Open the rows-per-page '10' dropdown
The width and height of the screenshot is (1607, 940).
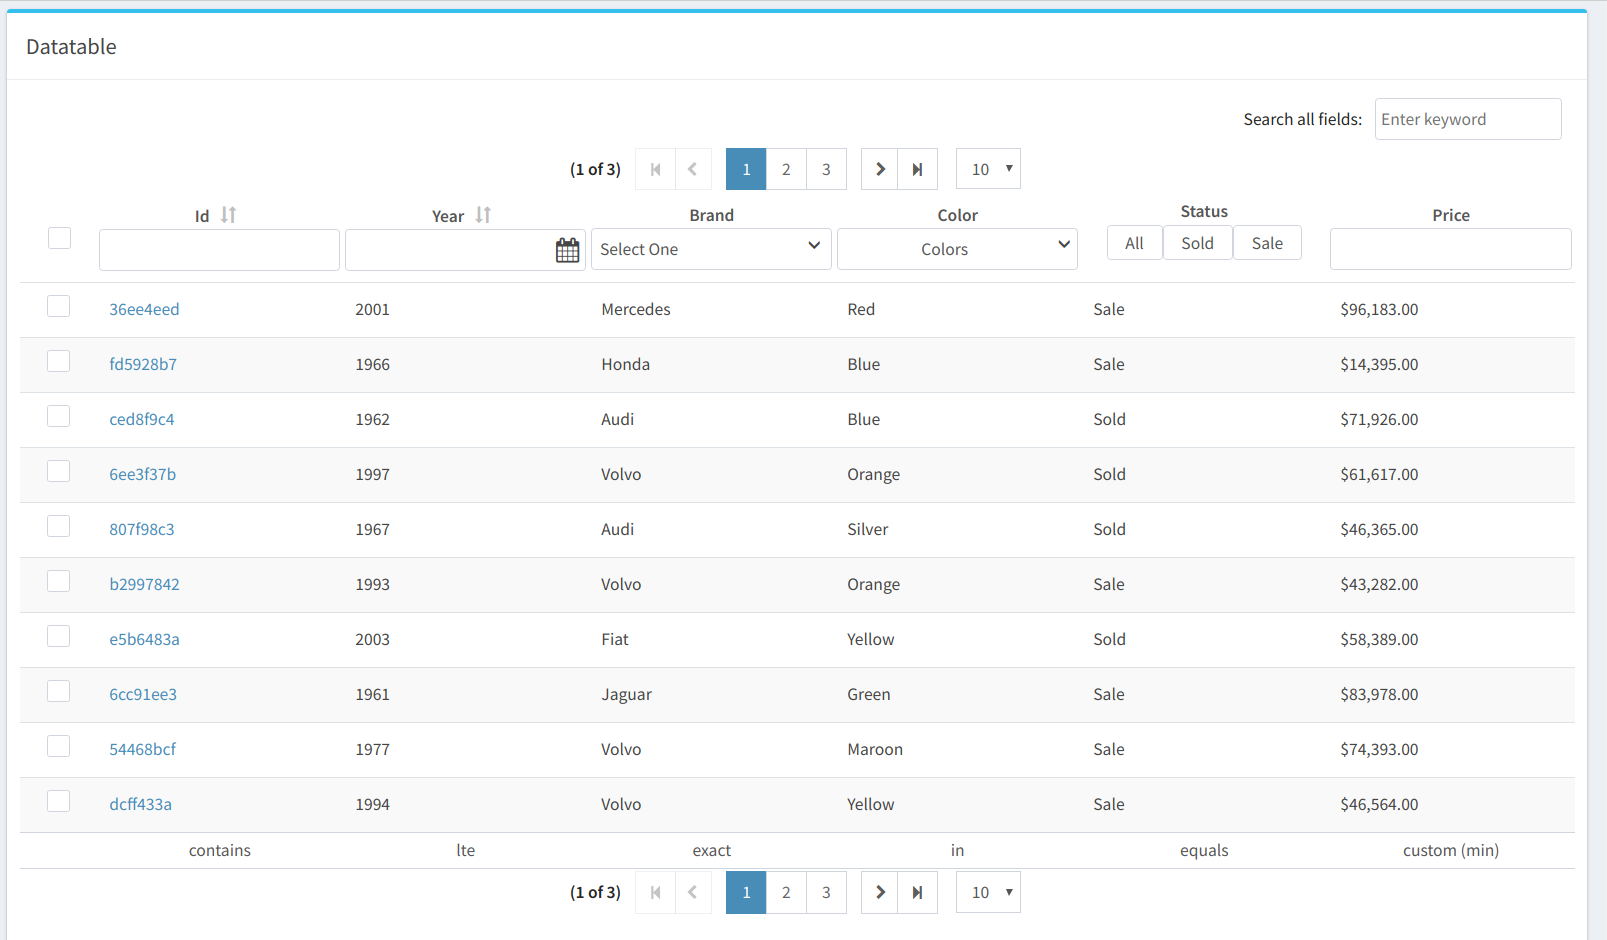(987, 168)
